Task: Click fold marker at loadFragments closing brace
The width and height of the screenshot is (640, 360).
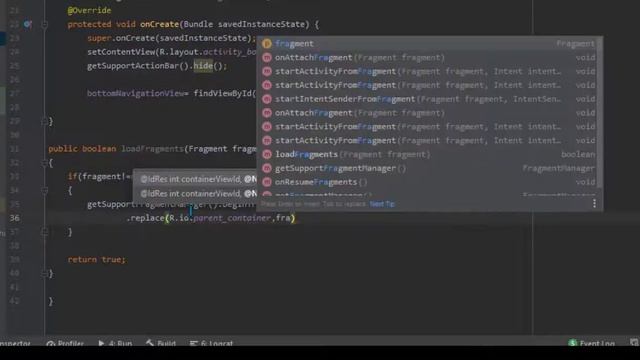Action: (x=44, y=273)
